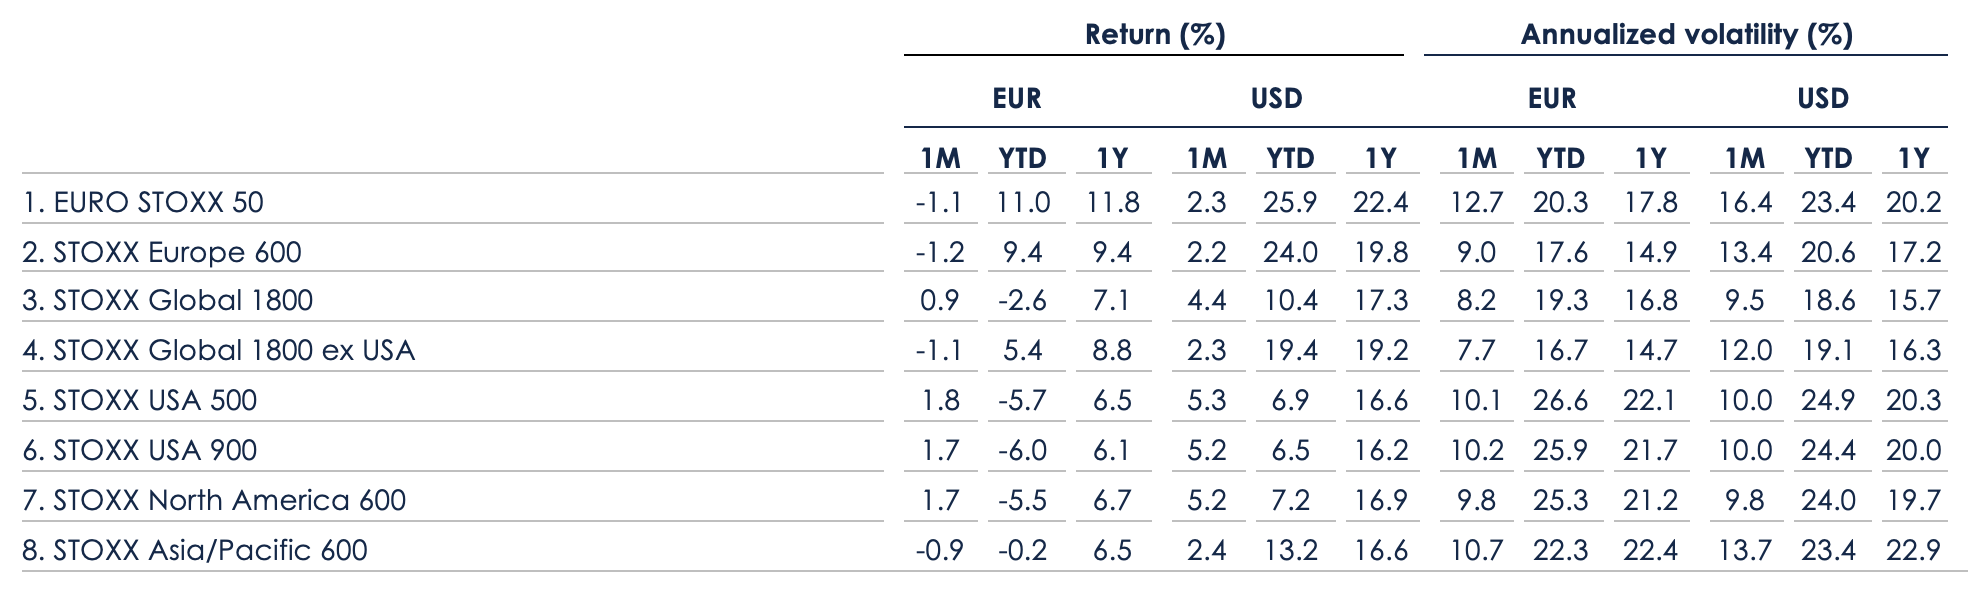Click the 1Y header under volatility USD

(1913, 158)
